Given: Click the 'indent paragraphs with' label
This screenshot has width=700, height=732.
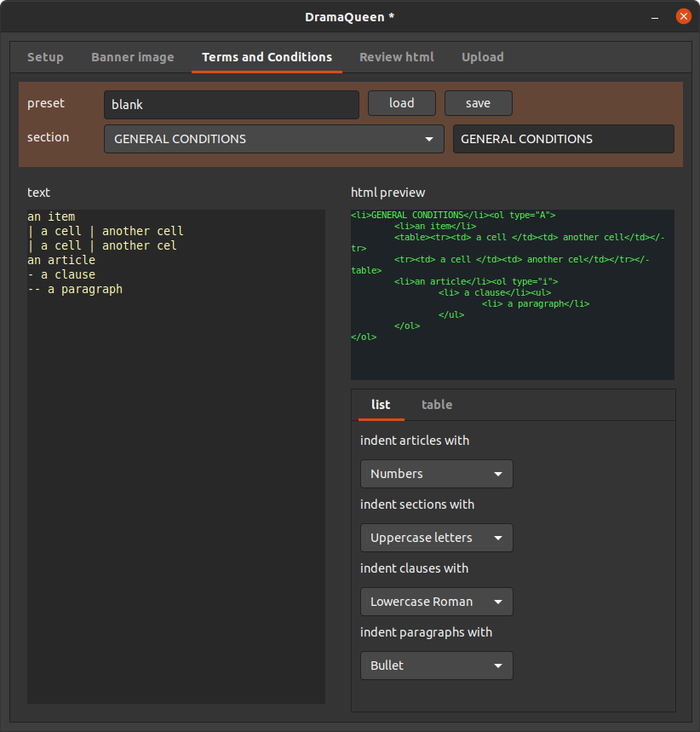Looking at the screenshot, I should [x=426, y=633].
